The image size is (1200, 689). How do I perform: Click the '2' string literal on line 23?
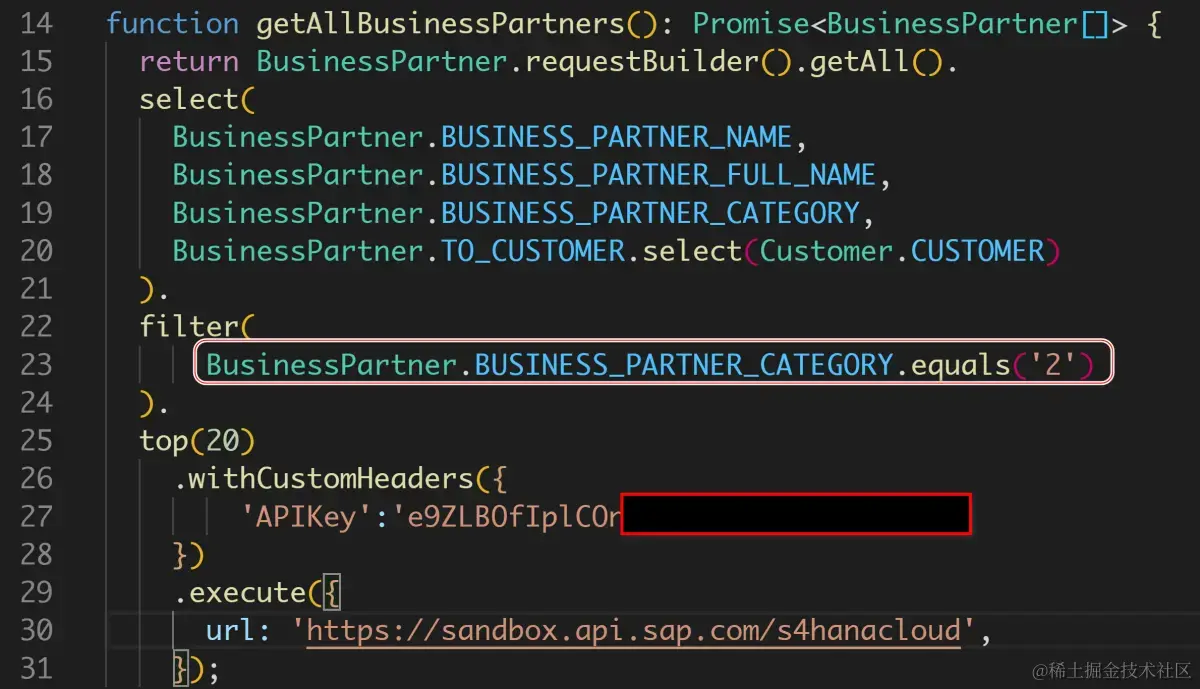[1051, 366]
